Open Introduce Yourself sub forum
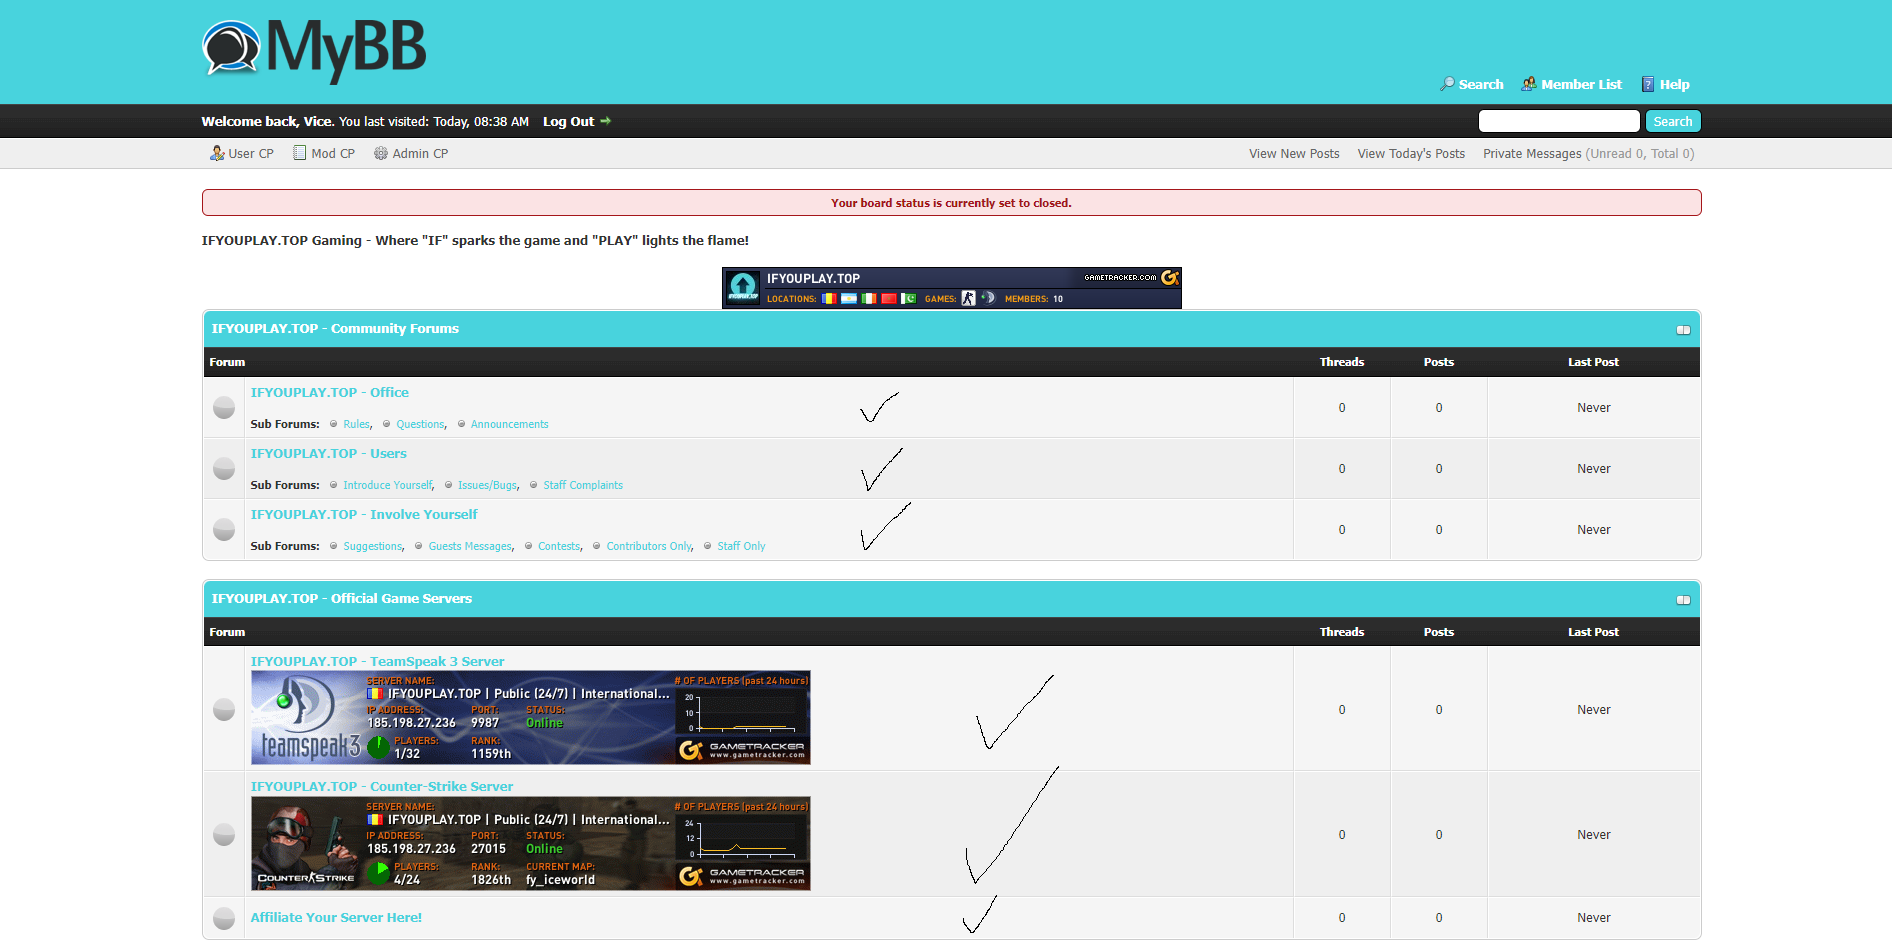This screenshot has width=1892, height=951. 388,486
